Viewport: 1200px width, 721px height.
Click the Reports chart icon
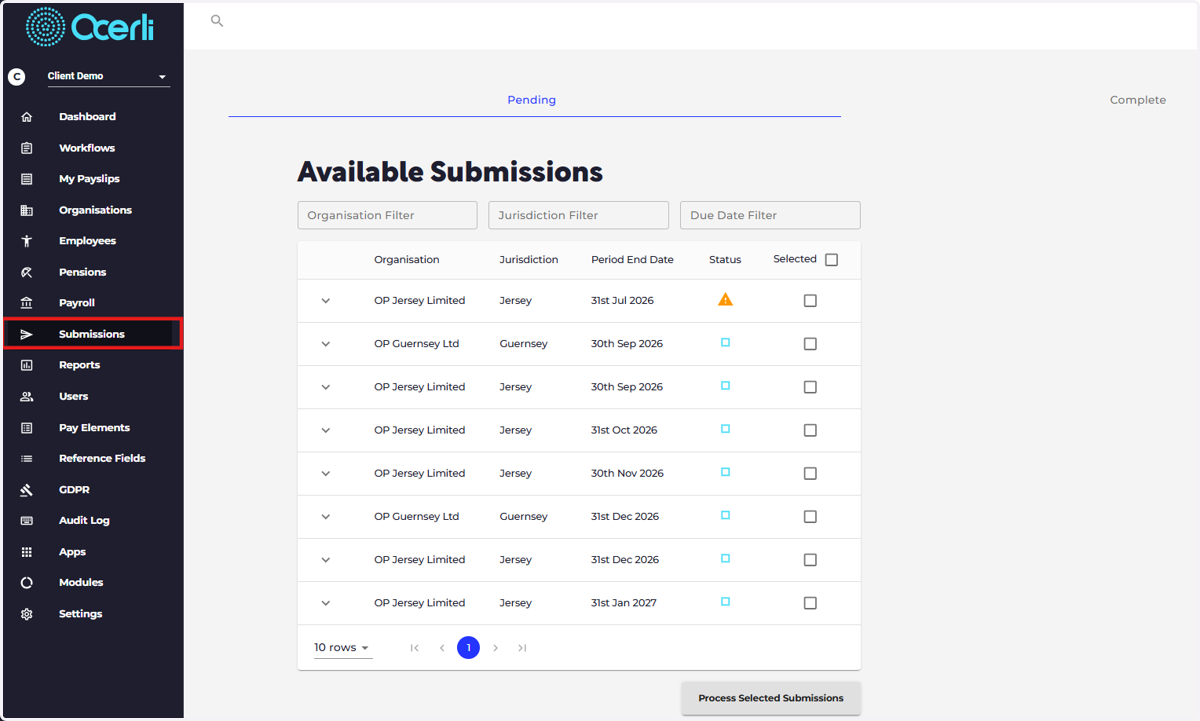pos(27,365)
